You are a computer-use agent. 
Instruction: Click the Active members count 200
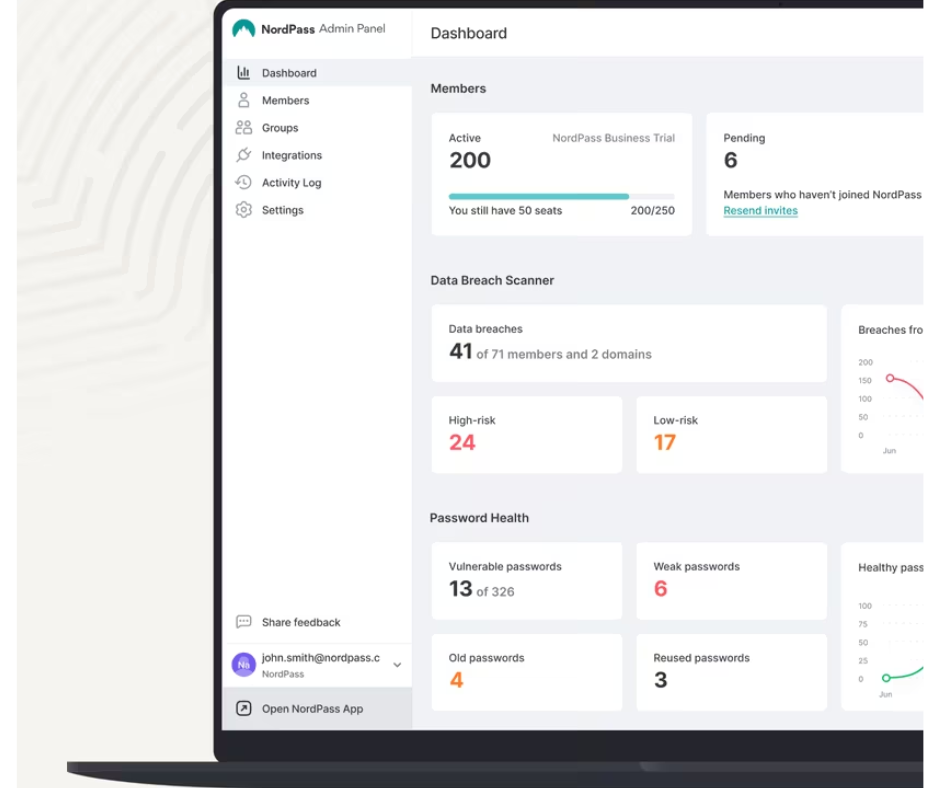point(470,160)
